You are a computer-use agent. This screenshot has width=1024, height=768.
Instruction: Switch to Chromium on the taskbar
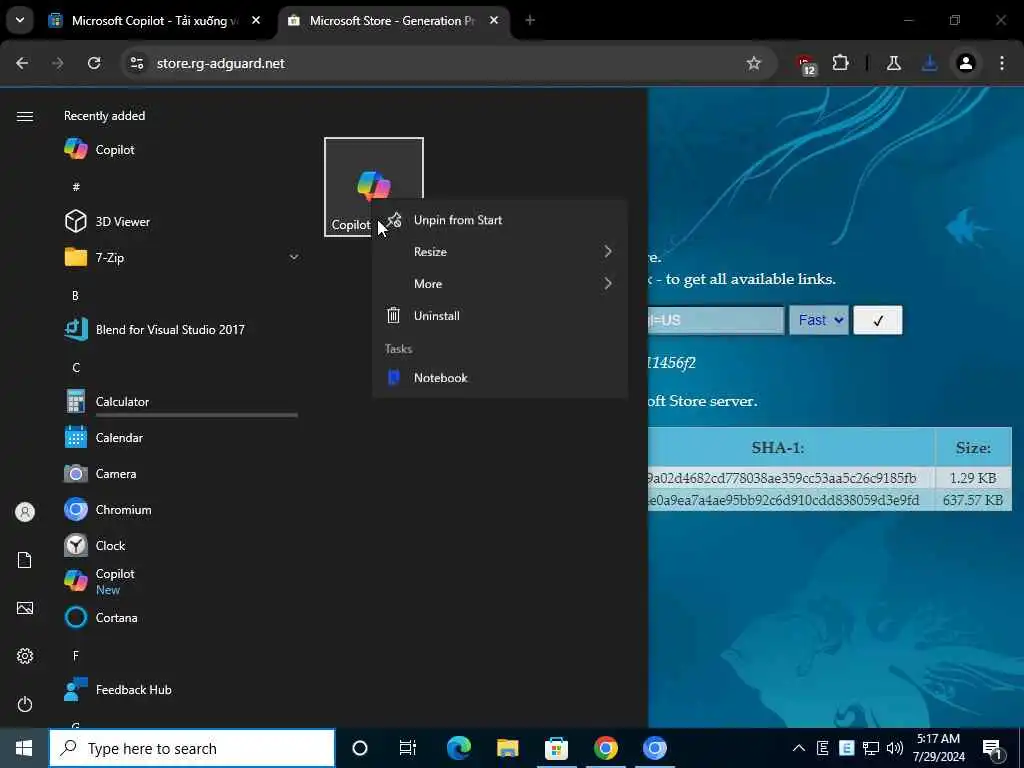[654, 748]
